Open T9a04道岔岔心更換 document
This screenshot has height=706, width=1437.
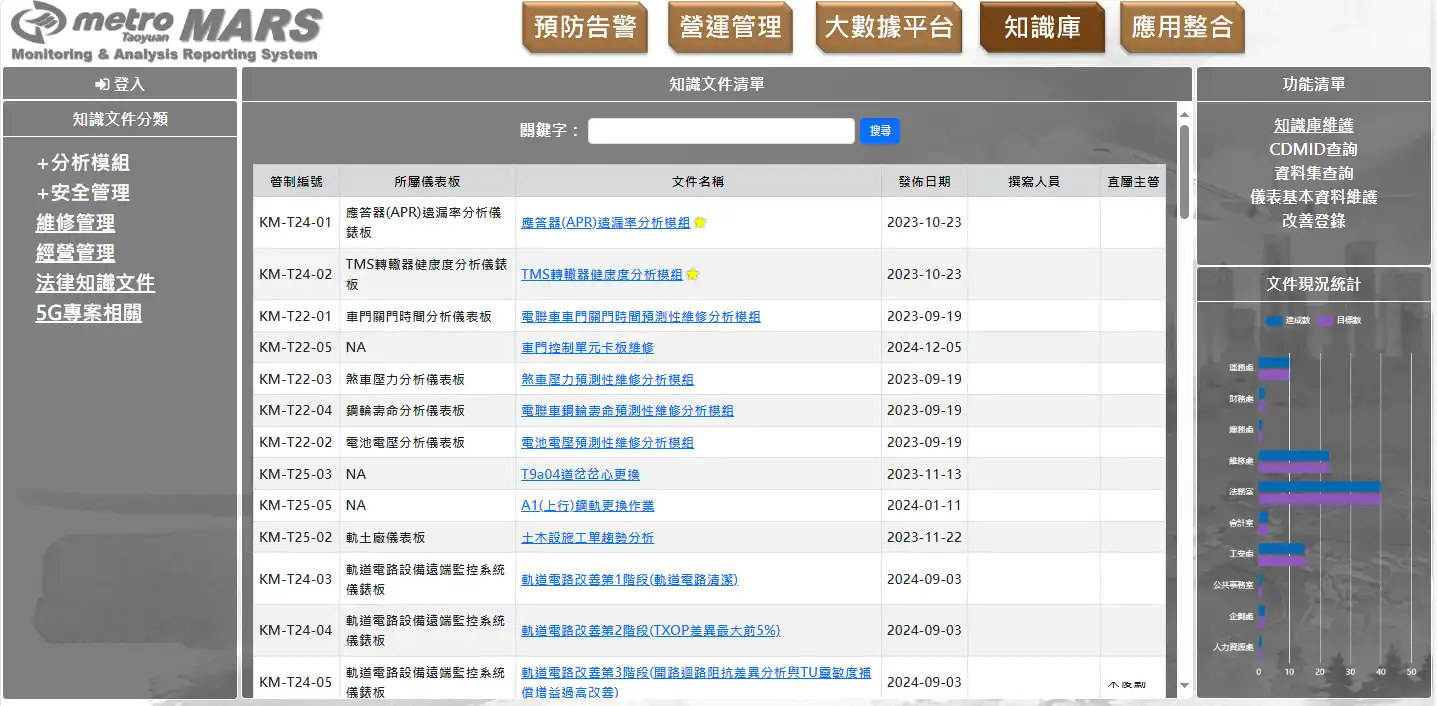point(580,474)
